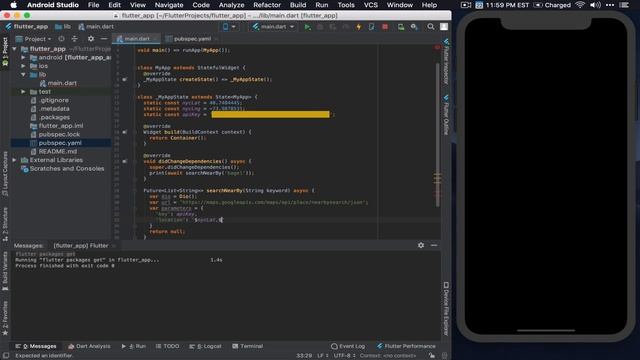Hide the Project panel with minus icon
The image size is (640, 360).
pos(104,39)
